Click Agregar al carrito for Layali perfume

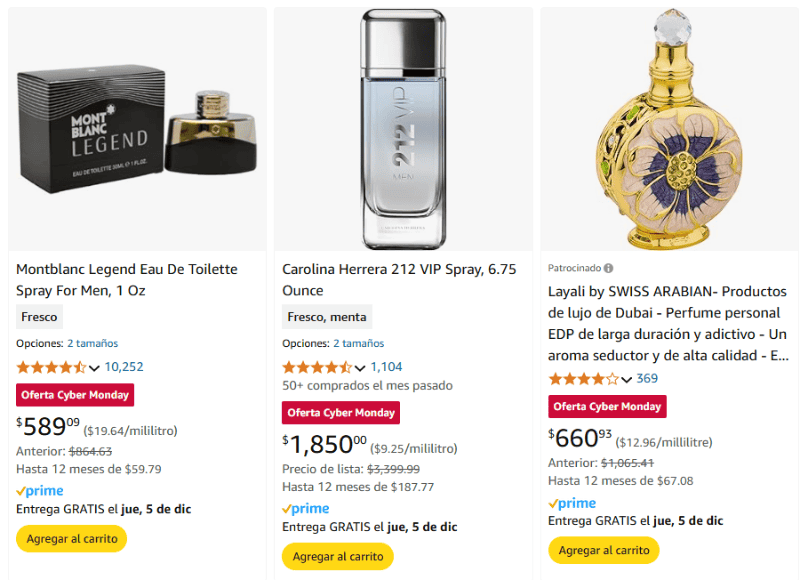pyautogui.click(x=603, y=550)
